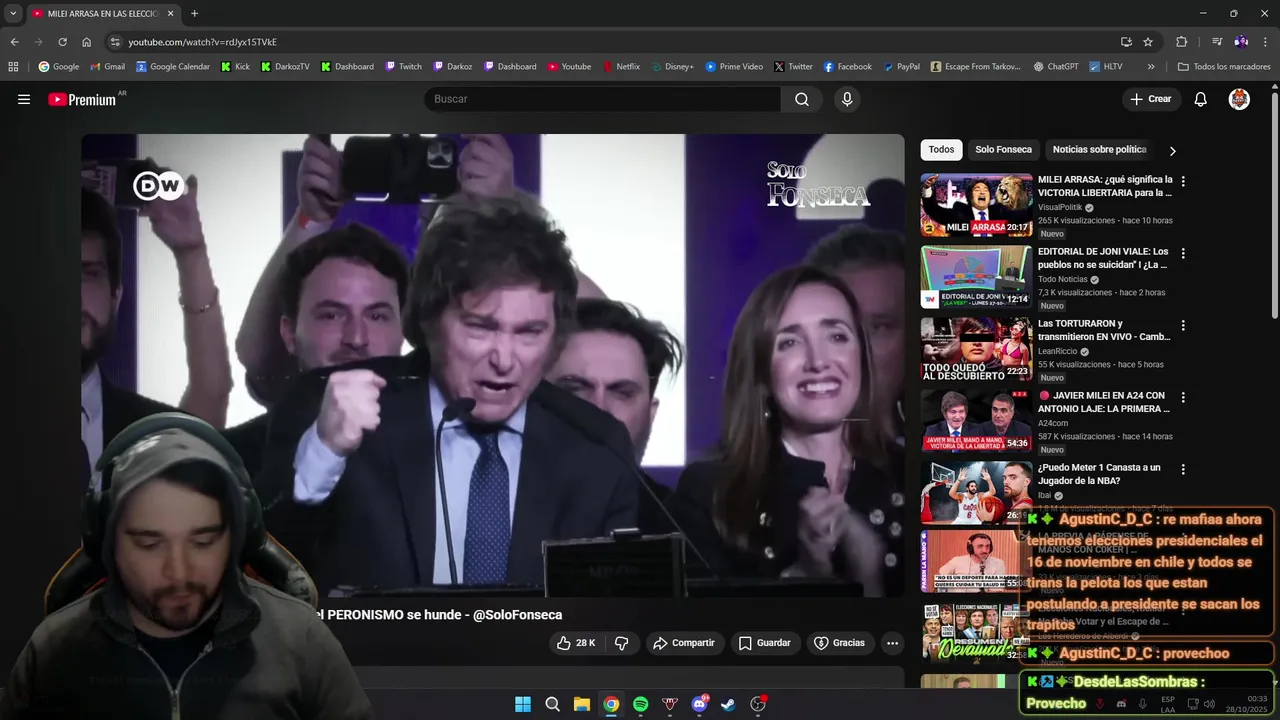1280x720 pixels.
Task: Open a new browser tab
Action: point(194,13)
